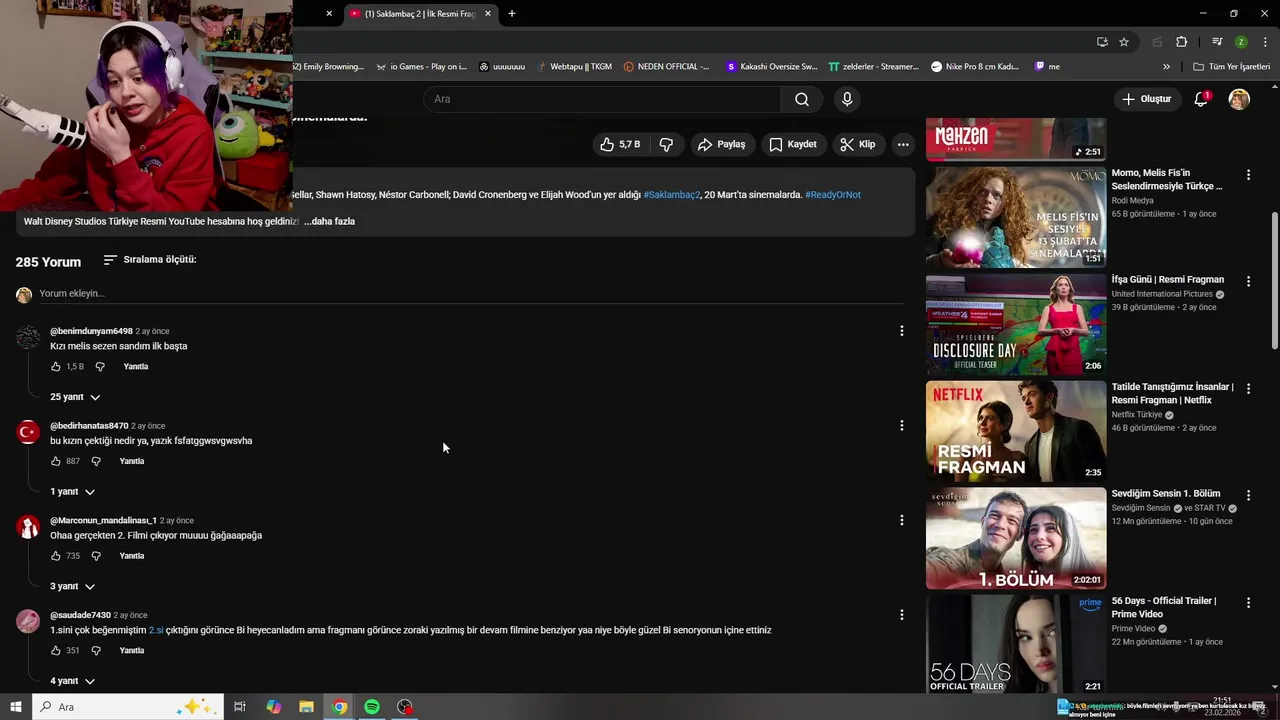
Task: Expand the 1 yanıt reply thread
Action: (72, 492)
